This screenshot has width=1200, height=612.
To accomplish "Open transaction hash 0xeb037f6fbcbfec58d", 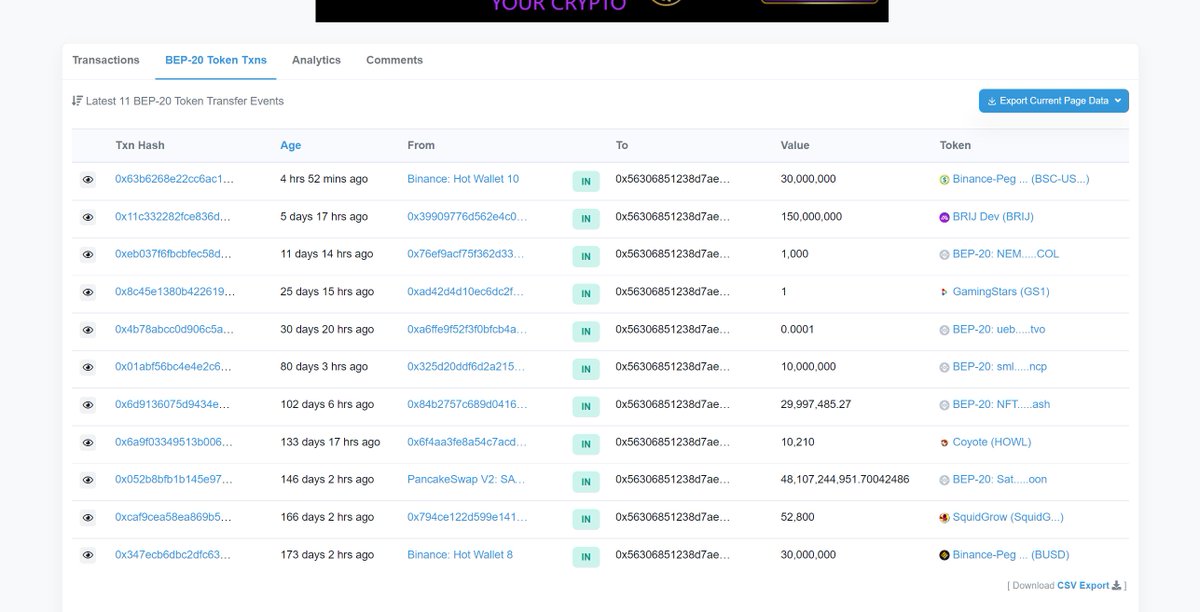I will pyautogui.click(x=174, y=254).
